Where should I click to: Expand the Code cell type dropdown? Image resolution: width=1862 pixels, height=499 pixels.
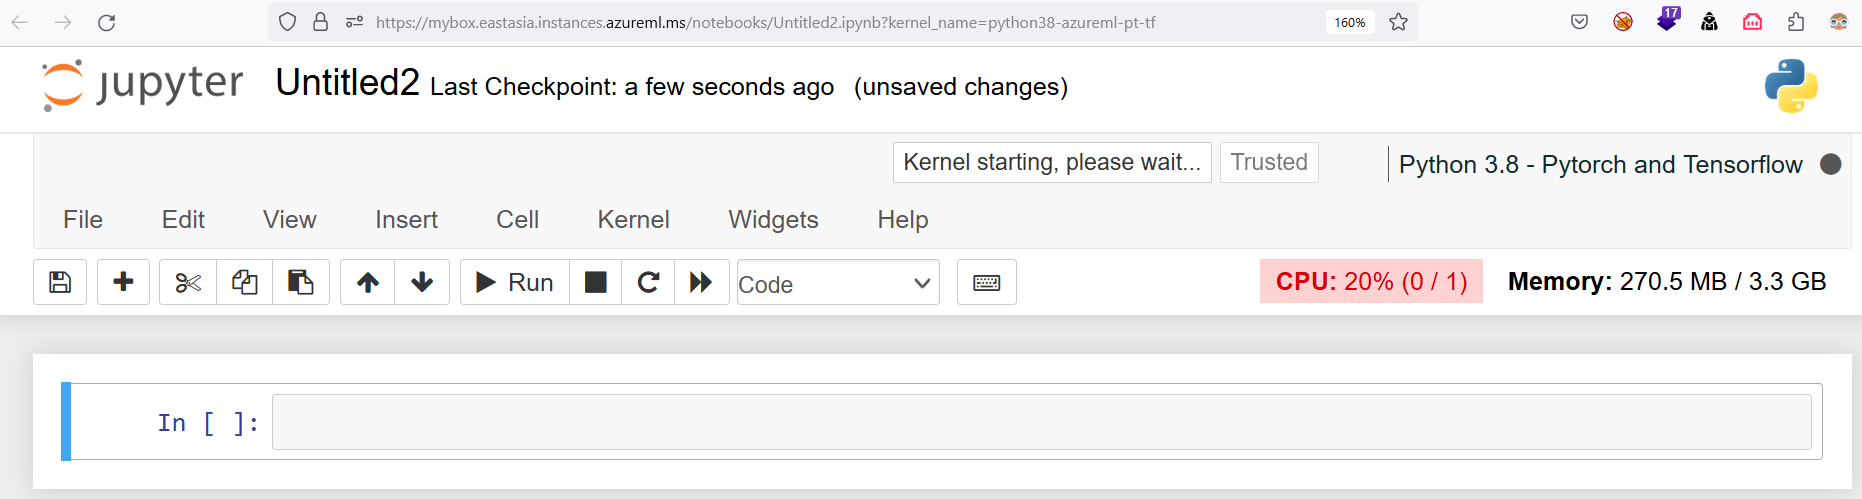coord(837,283)
